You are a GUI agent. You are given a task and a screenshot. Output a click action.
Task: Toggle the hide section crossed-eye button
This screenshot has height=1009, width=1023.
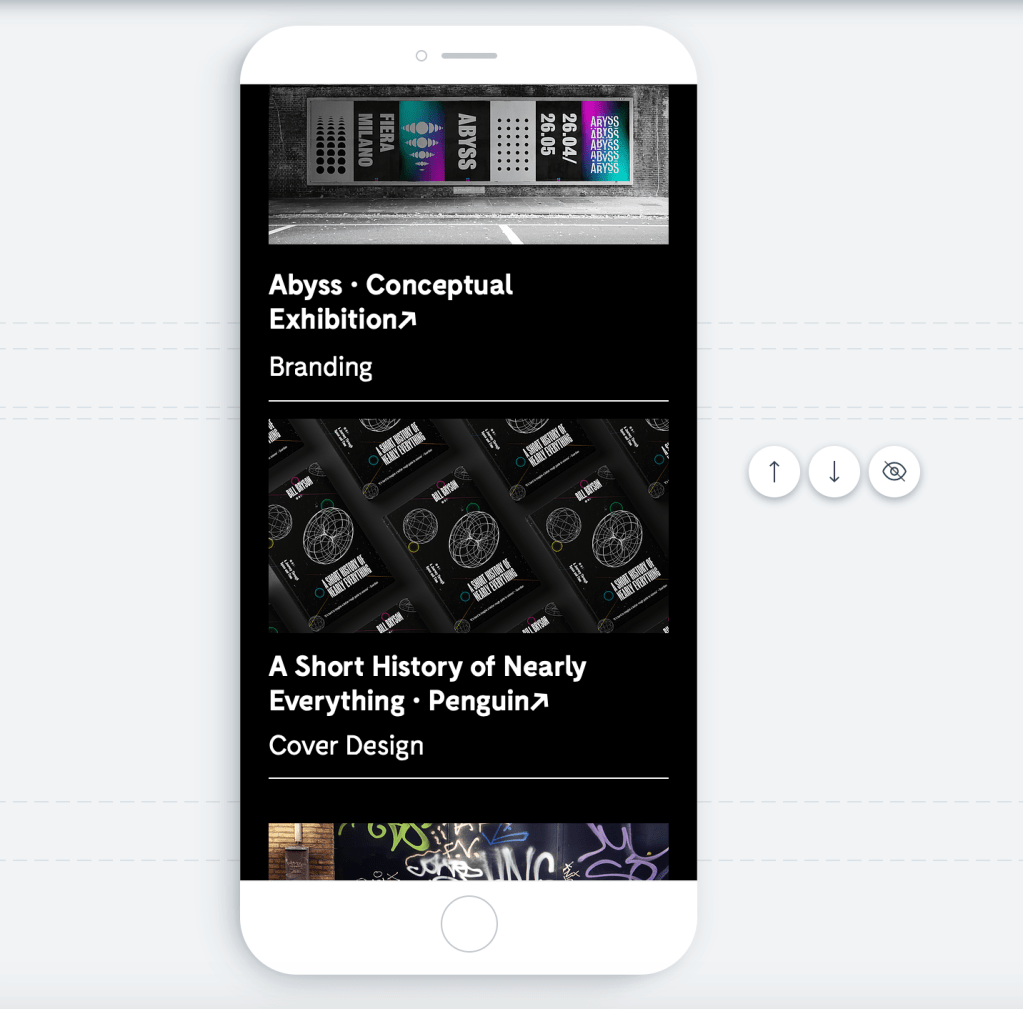pyautogui.click(x=894, y=472)
